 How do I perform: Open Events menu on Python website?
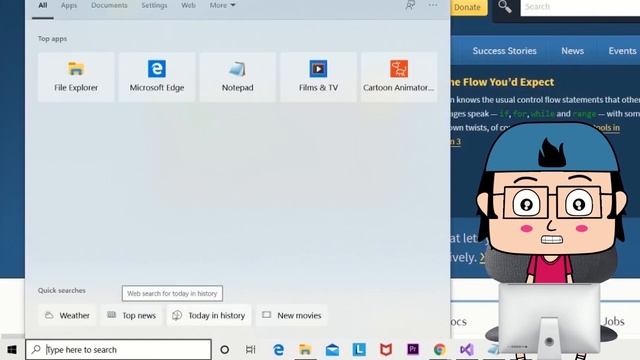[x=622, y=51]
